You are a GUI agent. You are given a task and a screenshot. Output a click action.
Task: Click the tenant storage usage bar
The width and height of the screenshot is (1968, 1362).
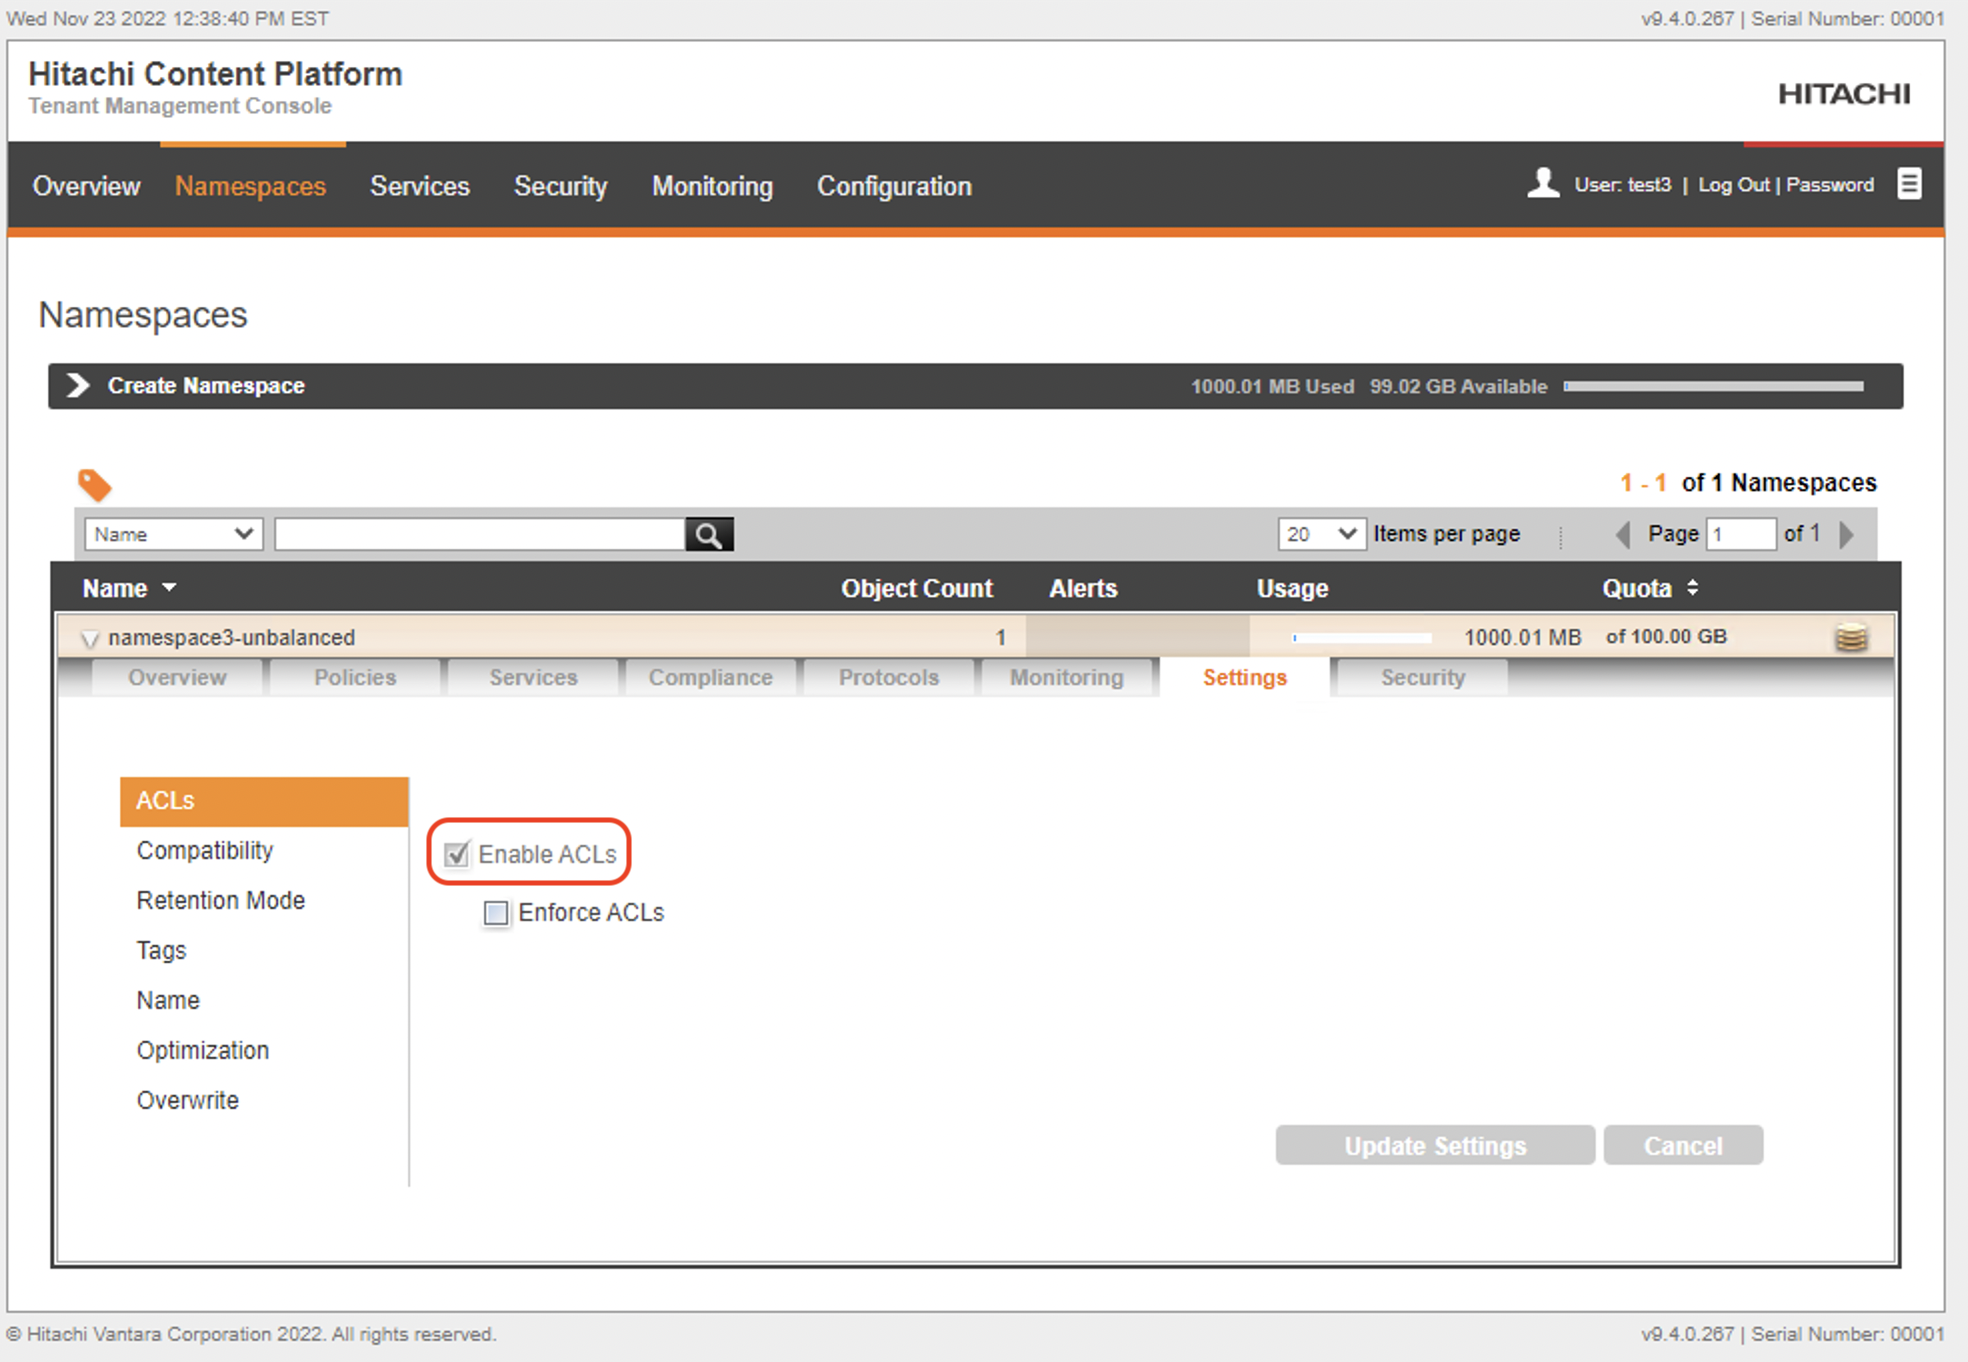click(1714, 386)
